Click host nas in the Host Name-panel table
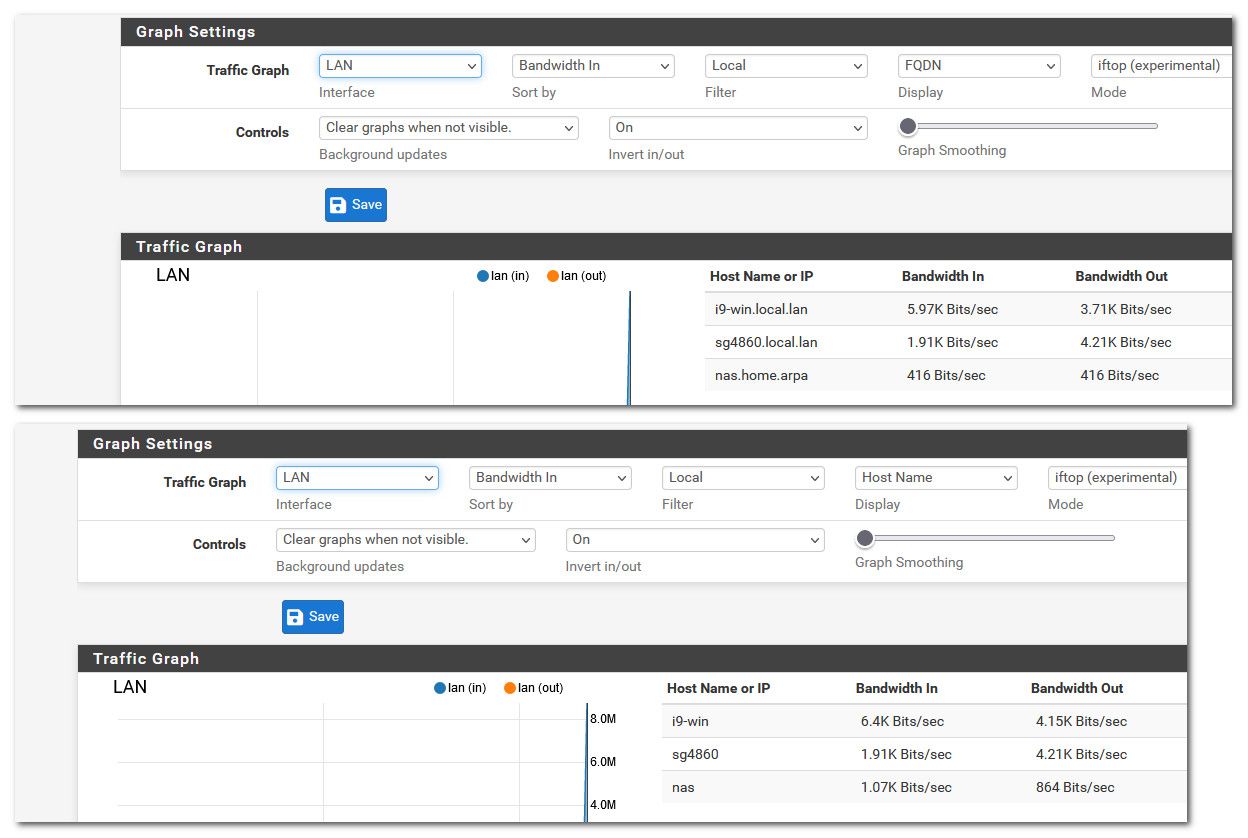The width and height of the screenshot is (1248, 838). [x=683, y=787]
